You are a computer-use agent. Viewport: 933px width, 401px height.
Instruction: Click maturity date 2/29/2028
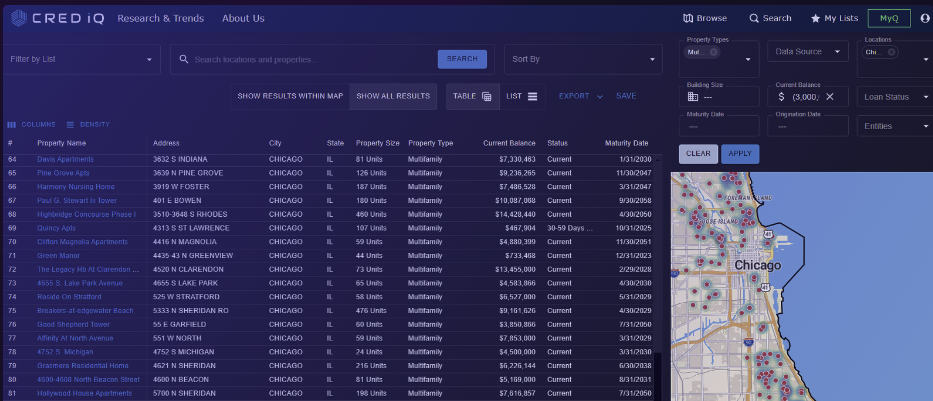pos(633,270)
